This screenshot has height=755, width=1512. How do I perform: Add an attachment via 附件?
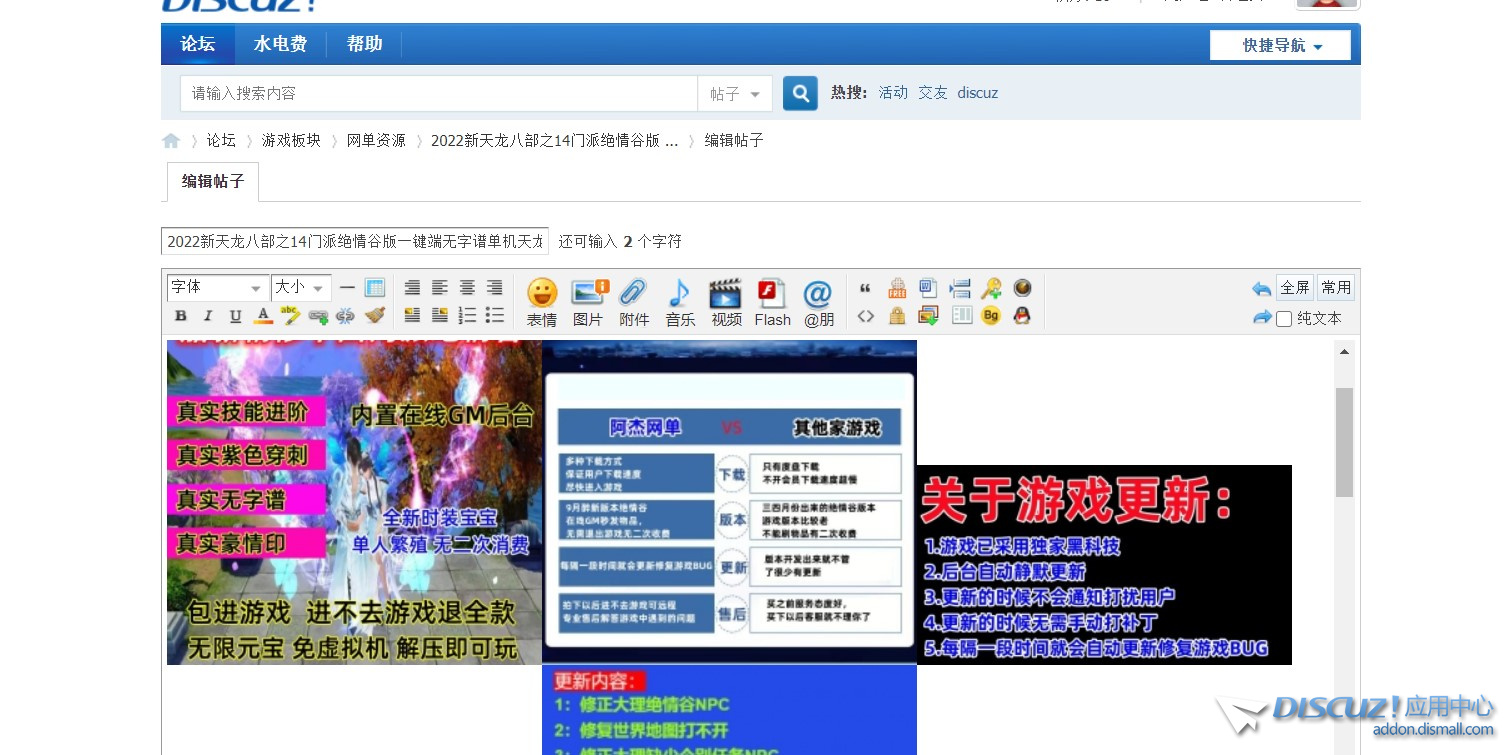[x=634, y=303]
